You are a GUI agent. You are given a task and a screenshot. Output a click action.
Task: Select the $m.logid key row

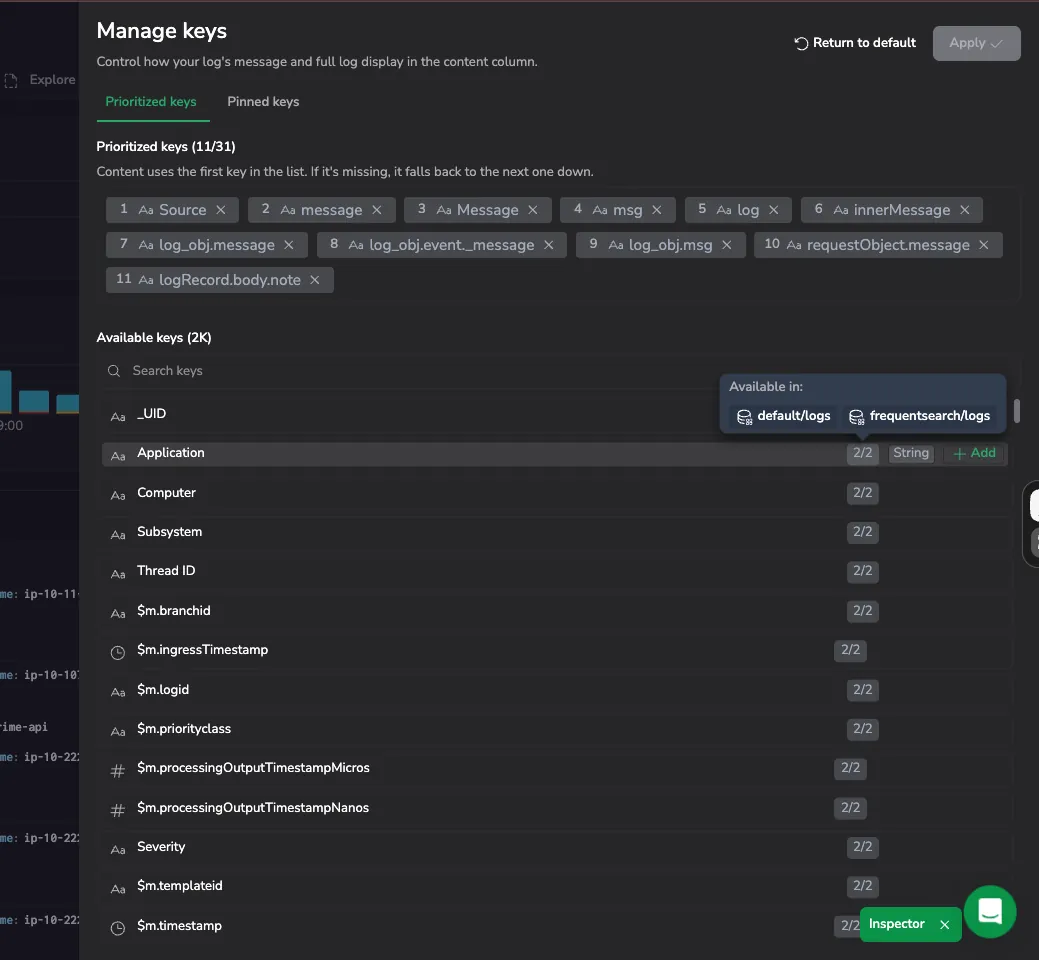tap(555, 690)
